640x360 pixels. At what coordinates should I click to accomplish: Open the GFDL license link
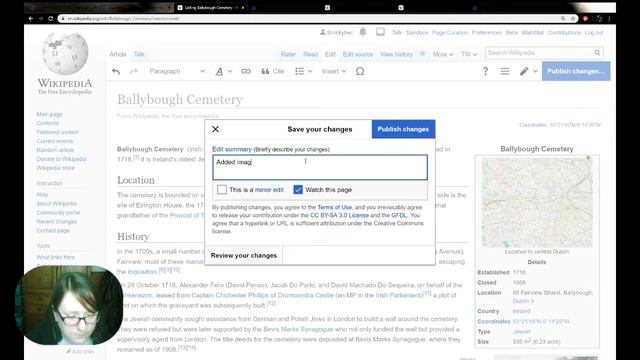click(x=399, y=215)
